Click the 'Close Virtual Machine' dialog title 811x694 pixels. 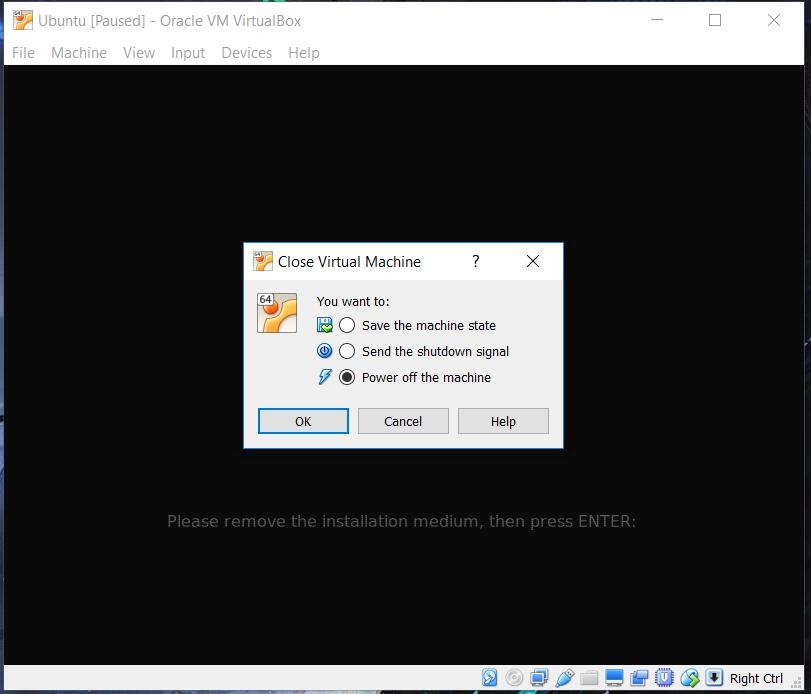point(349,262)
